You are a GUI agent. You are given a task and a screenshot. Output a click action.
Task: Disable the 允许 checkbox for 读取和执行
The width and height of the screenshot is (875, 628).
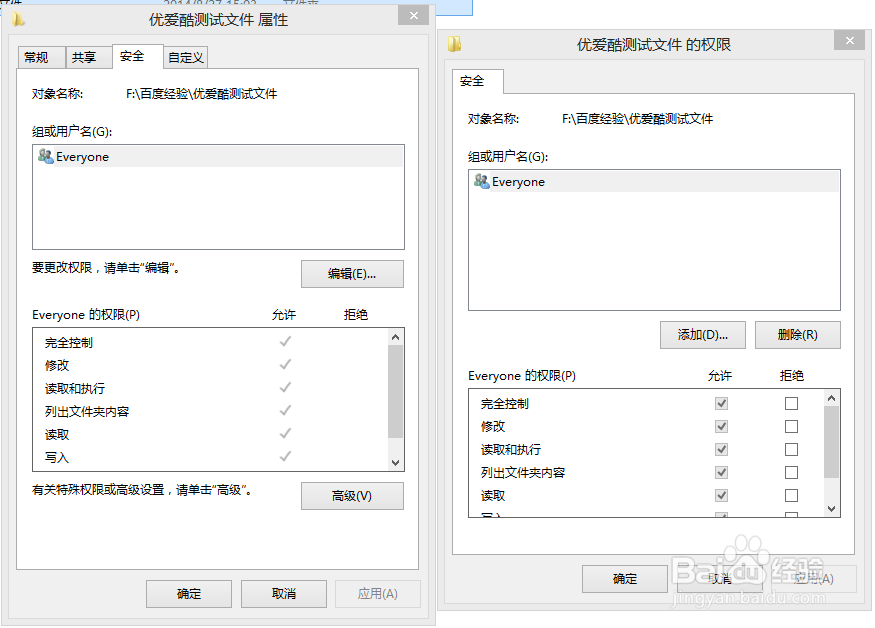click(x=722, y=449)
